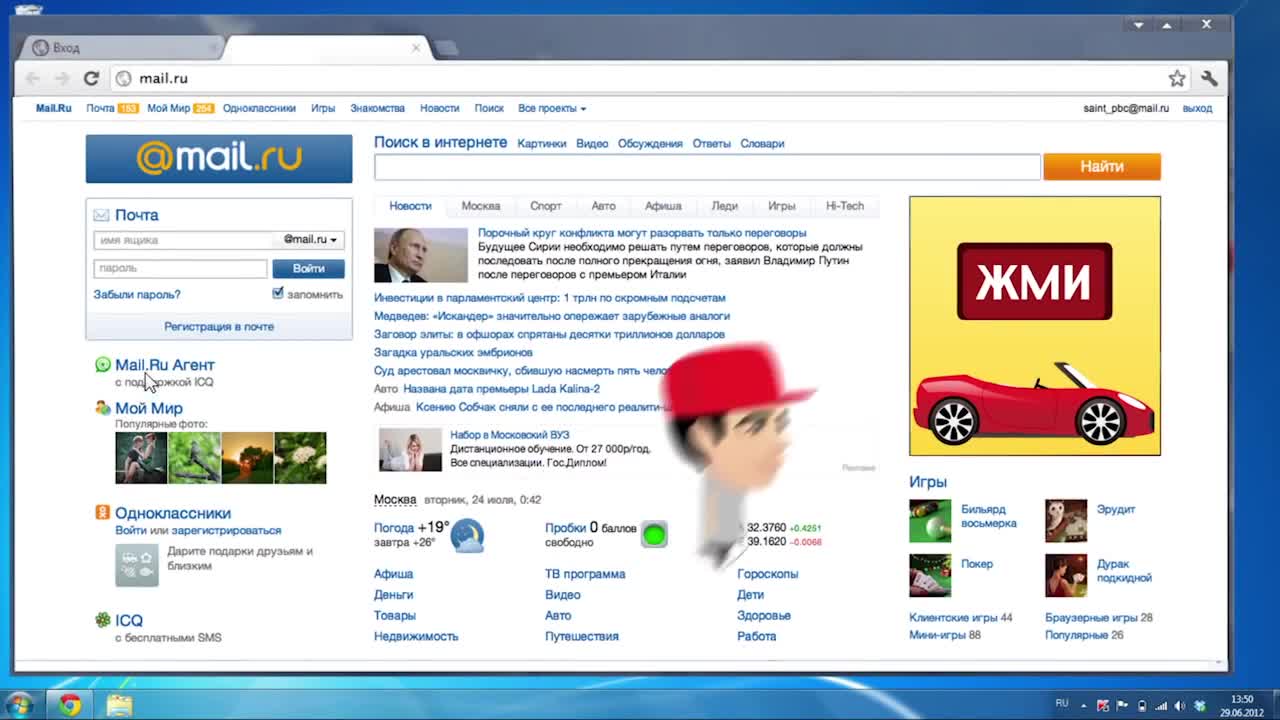The height and width of the screenshot is (720, 1280).
Task: Switch to the Новости news tab
Action: pos(410,206)
